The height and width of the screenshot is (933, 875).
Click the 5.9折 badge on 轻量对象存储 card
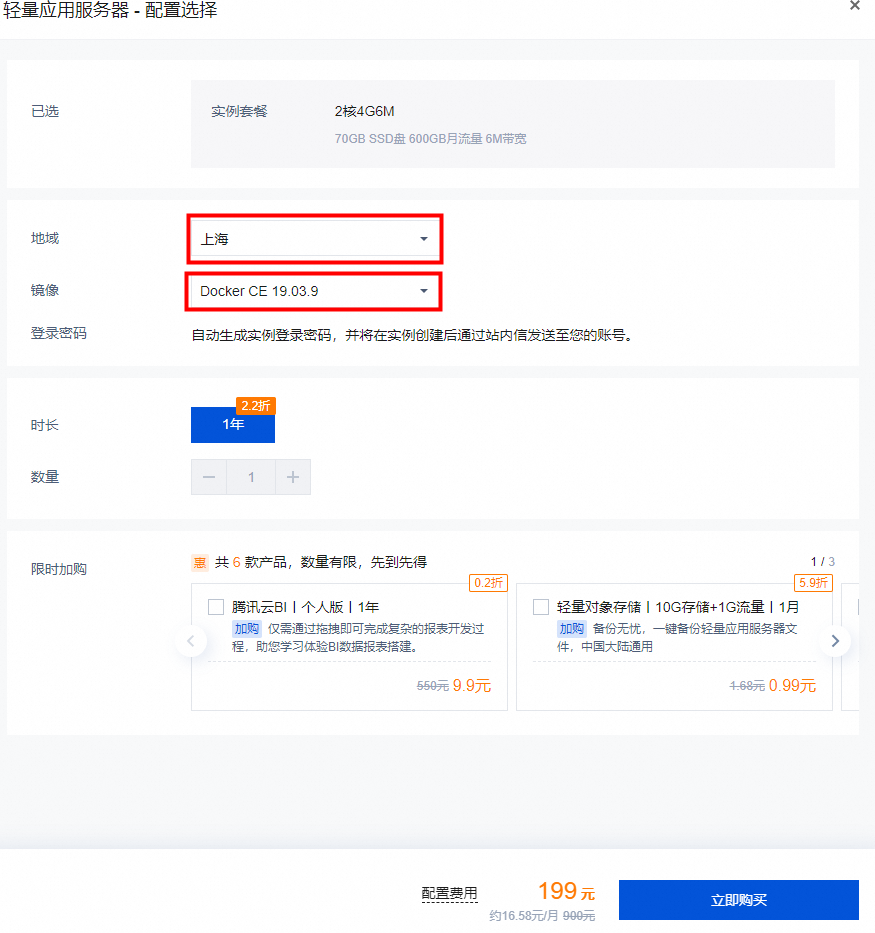(x=813, y=582)
